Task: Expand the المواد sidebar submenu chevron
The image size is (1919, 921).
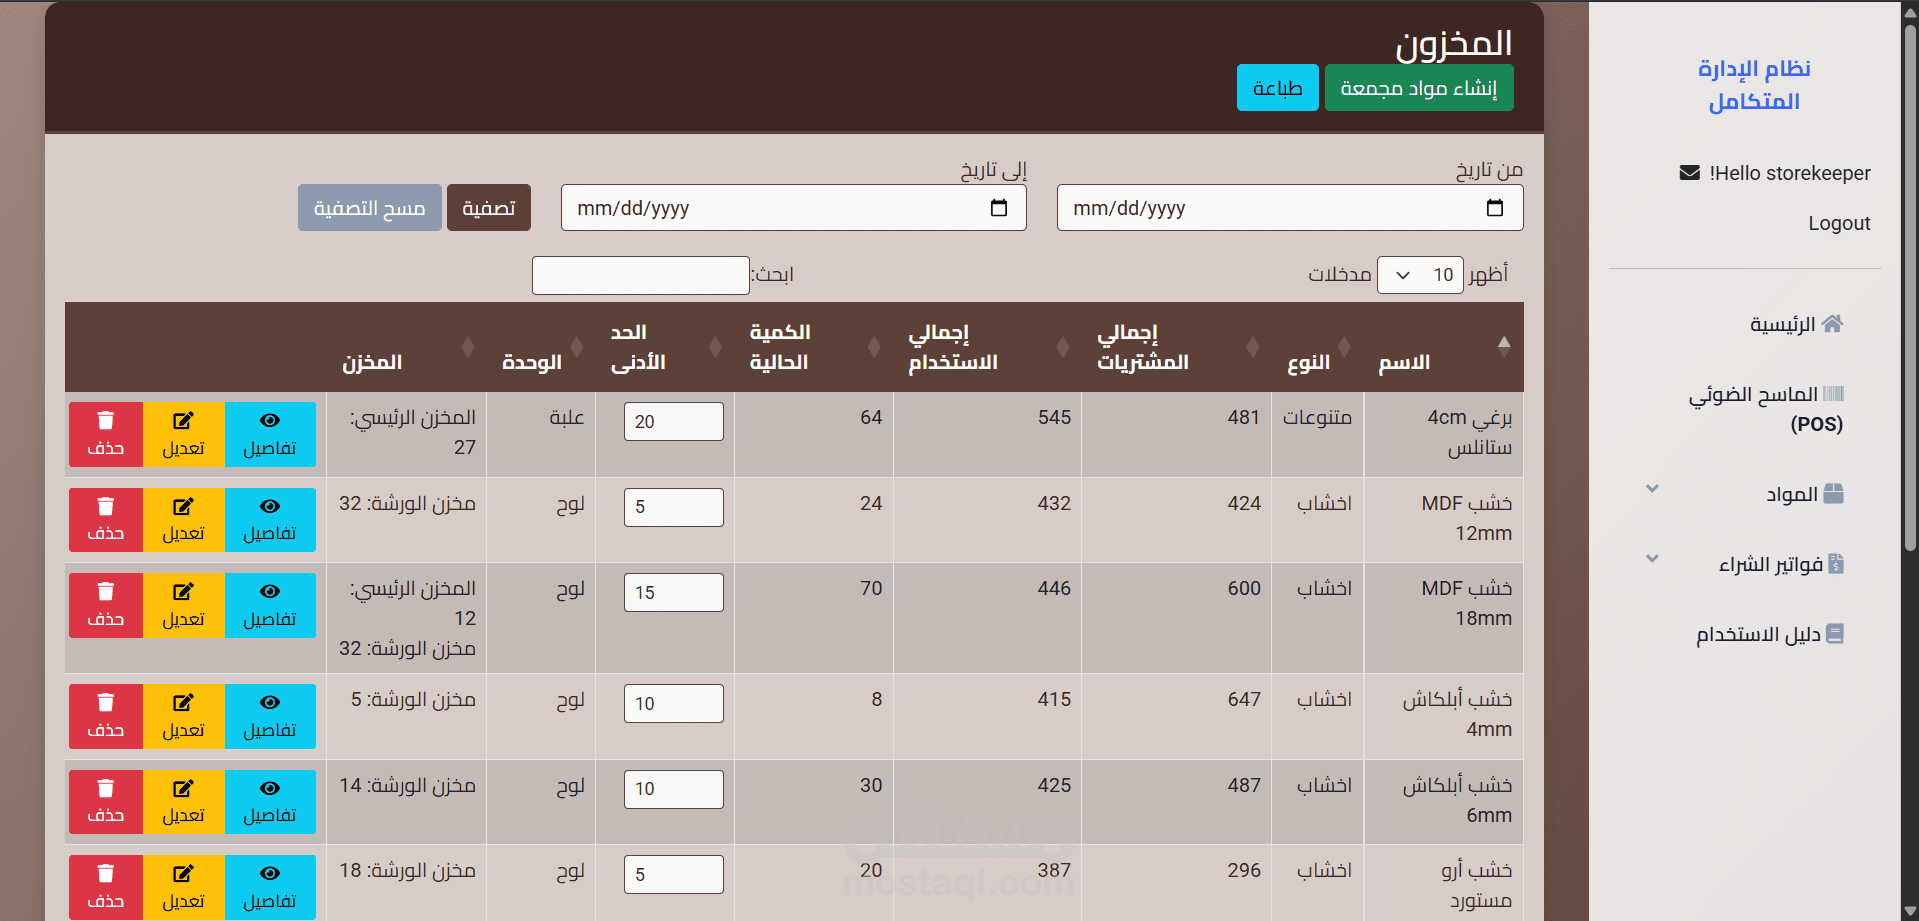Action: point(1652,489)
